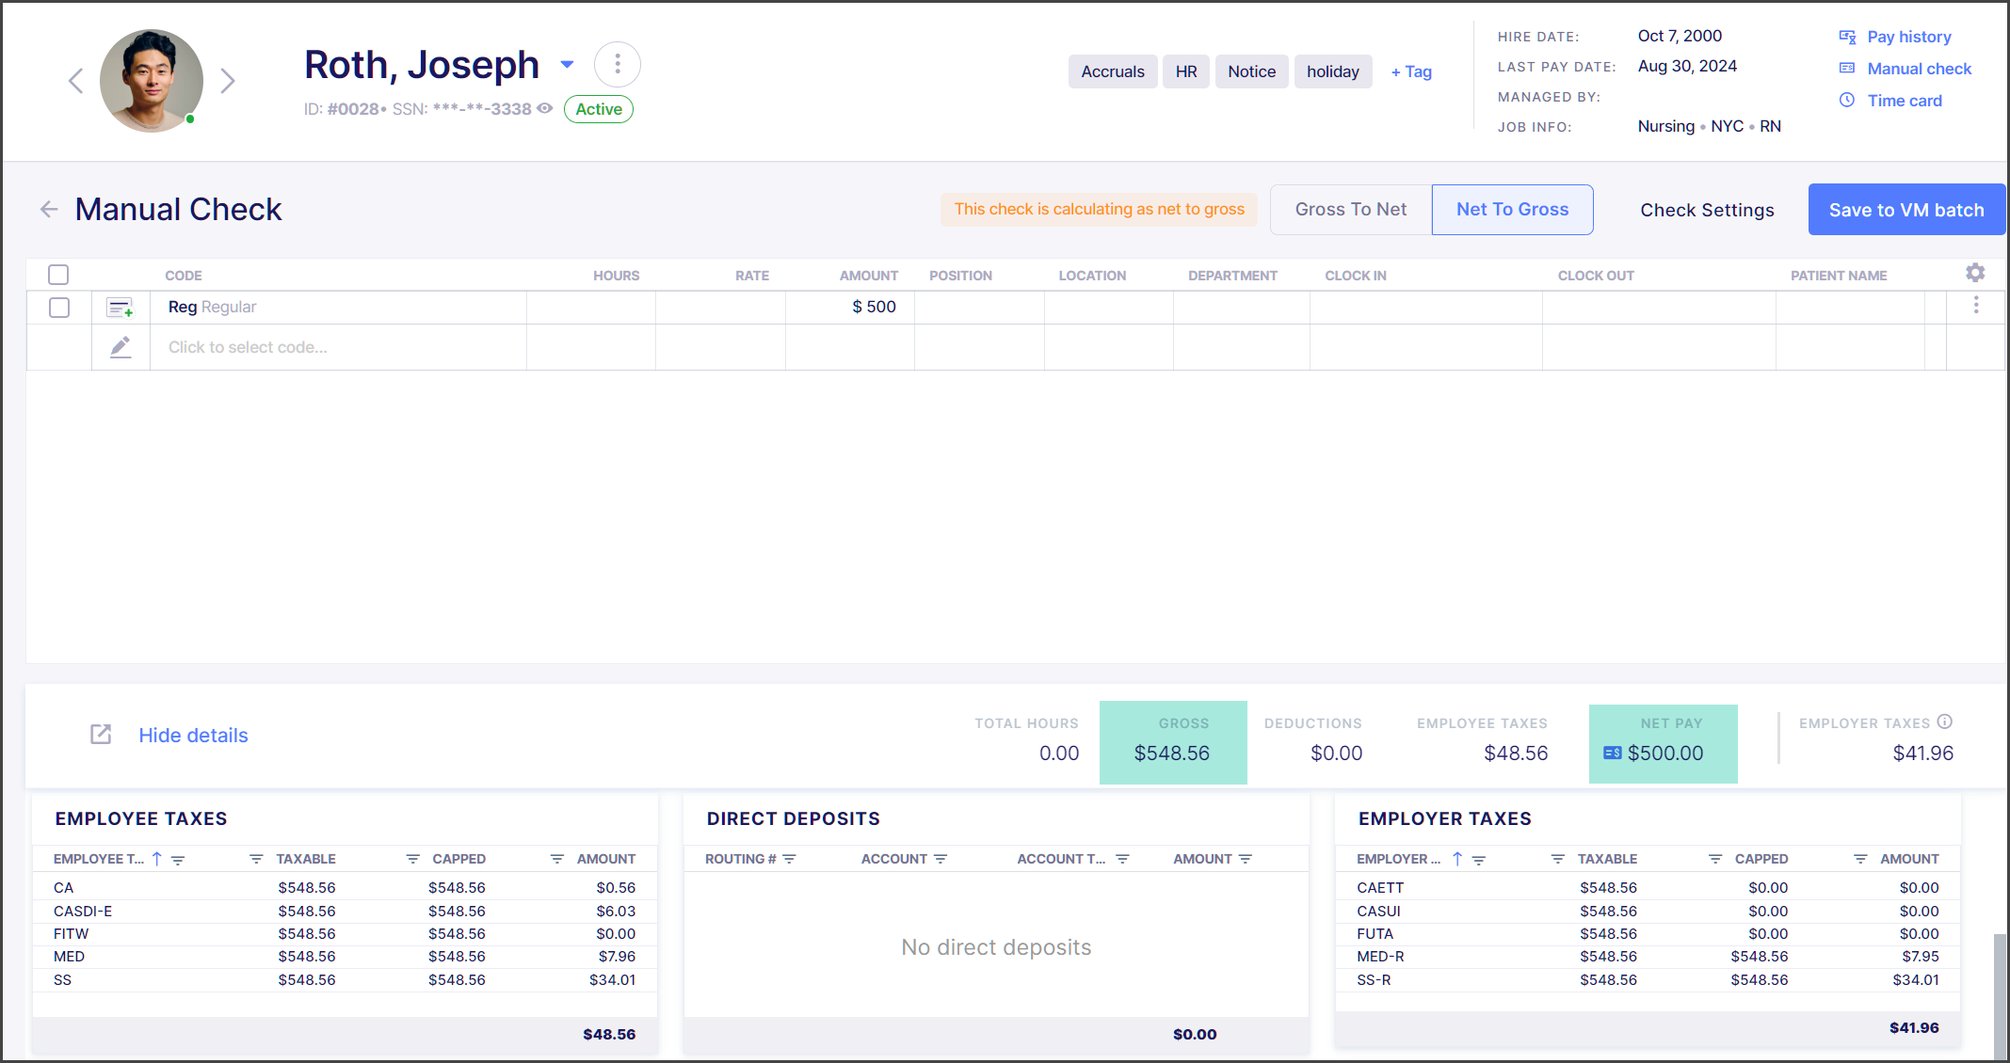Click the pencil edit icon in empty row
Screen dimensions: 2010x1063
120,348
